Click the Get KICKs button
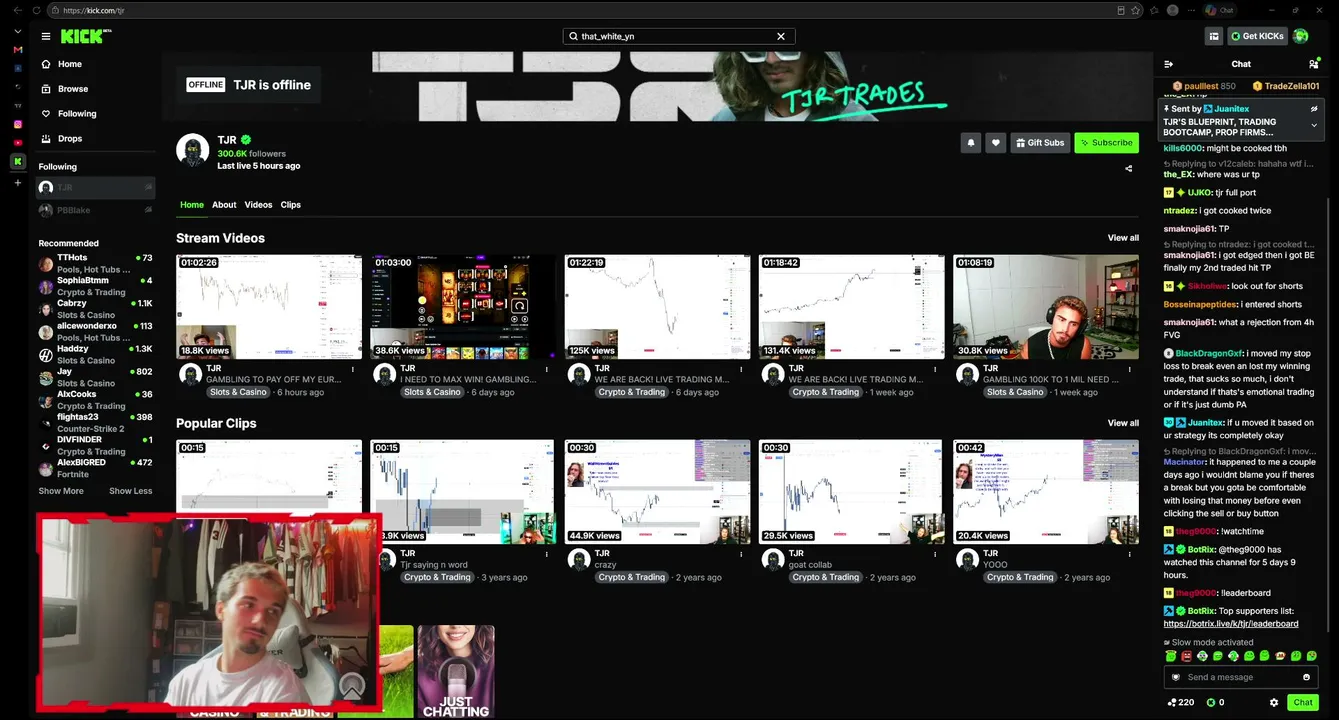 point(1257,36)
